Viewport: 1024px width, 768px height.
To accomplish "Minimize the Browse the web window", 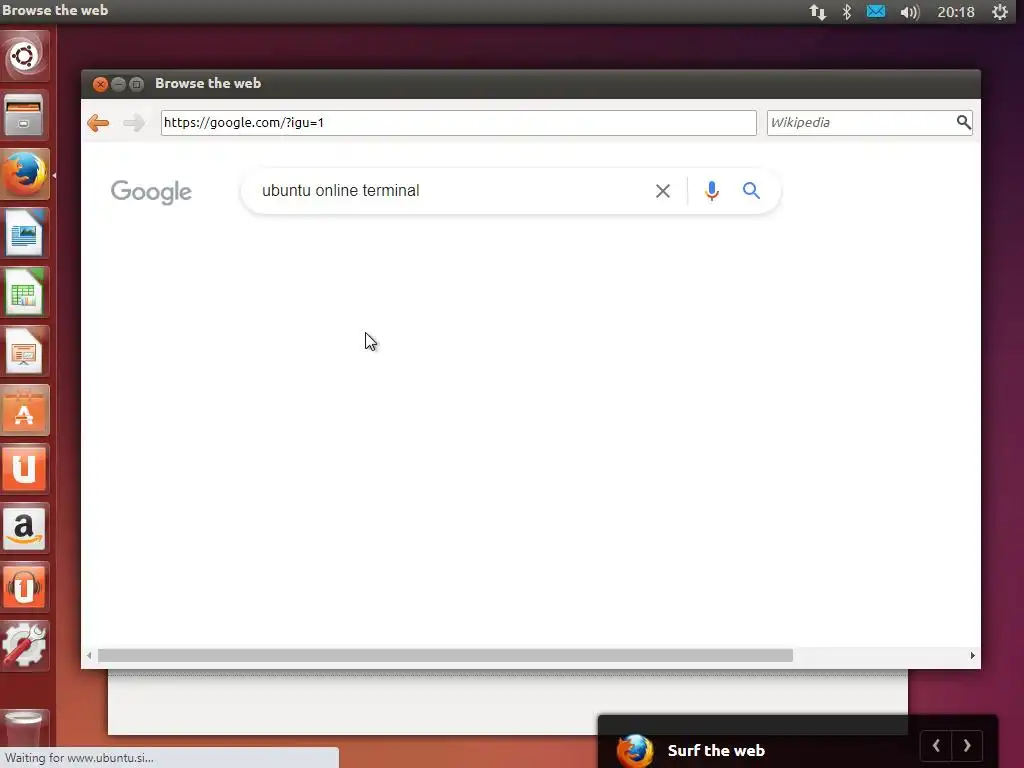I will click(118, 84).
